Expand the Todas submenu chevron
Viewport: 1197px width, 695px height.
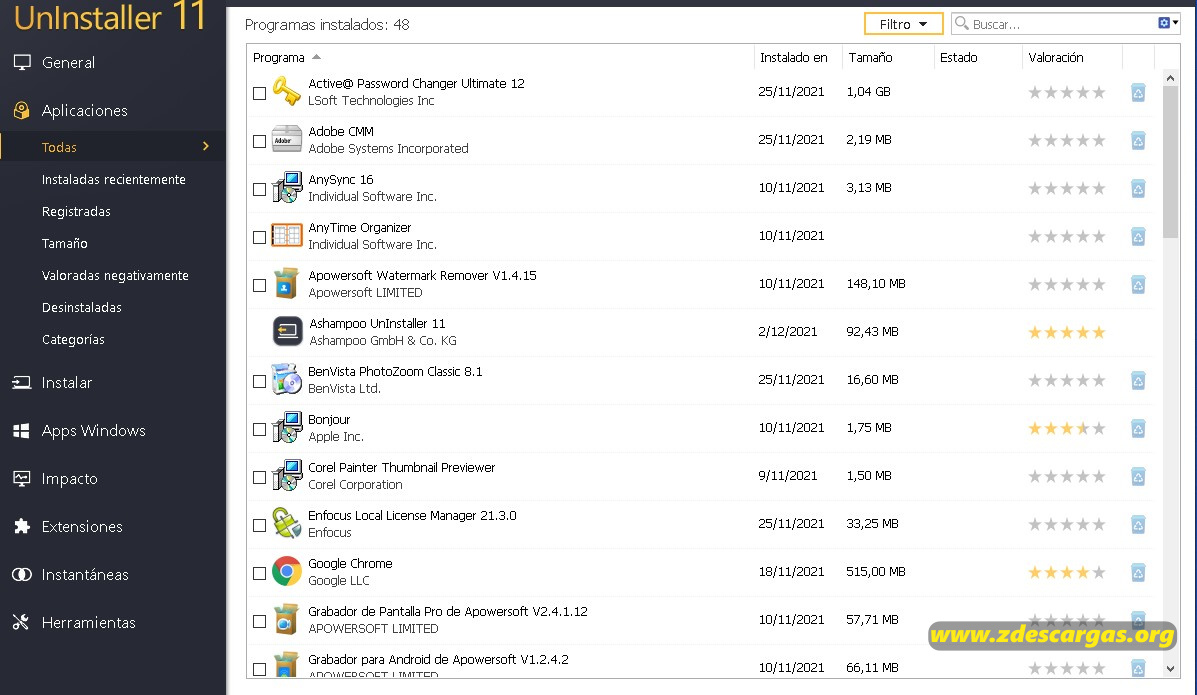(x=205, y=146)
